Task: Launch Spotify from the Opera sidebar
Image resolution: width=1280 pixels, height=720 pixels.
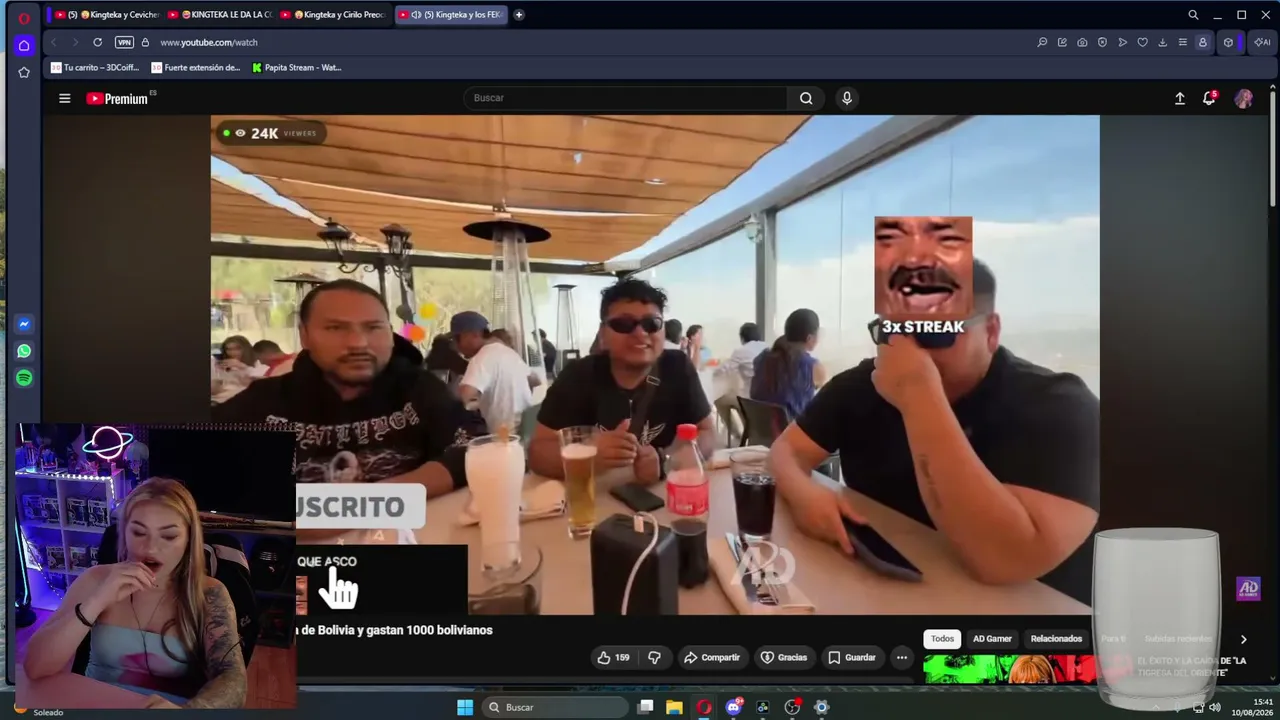Action: click(24, 378)
